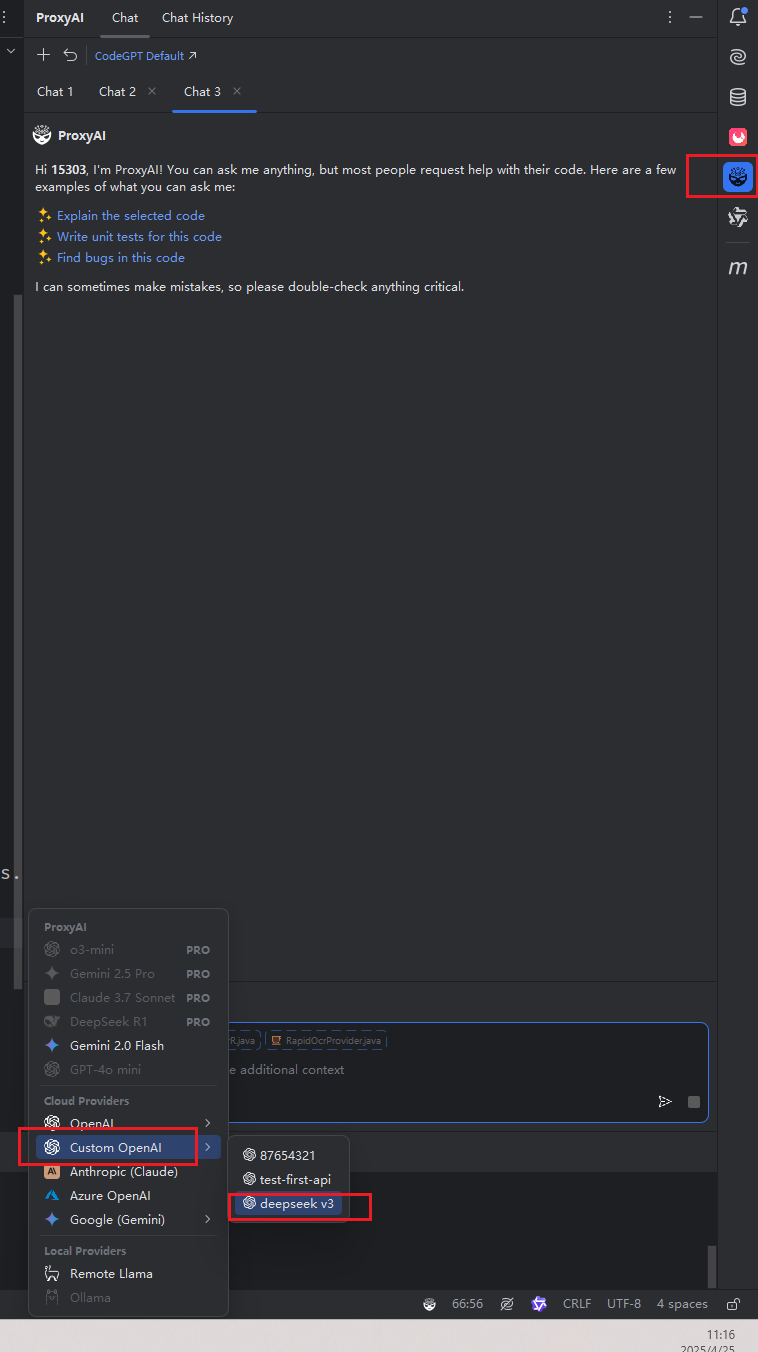This screenshot has width=758, height=1352.
Task: Choose GPT-4o mini model
Action: click(128, 1070)
